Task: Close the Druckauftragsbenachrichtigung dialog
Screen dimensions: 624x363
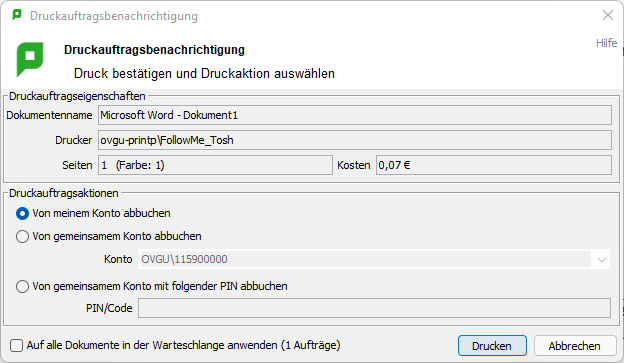Action: coord(608,15)
